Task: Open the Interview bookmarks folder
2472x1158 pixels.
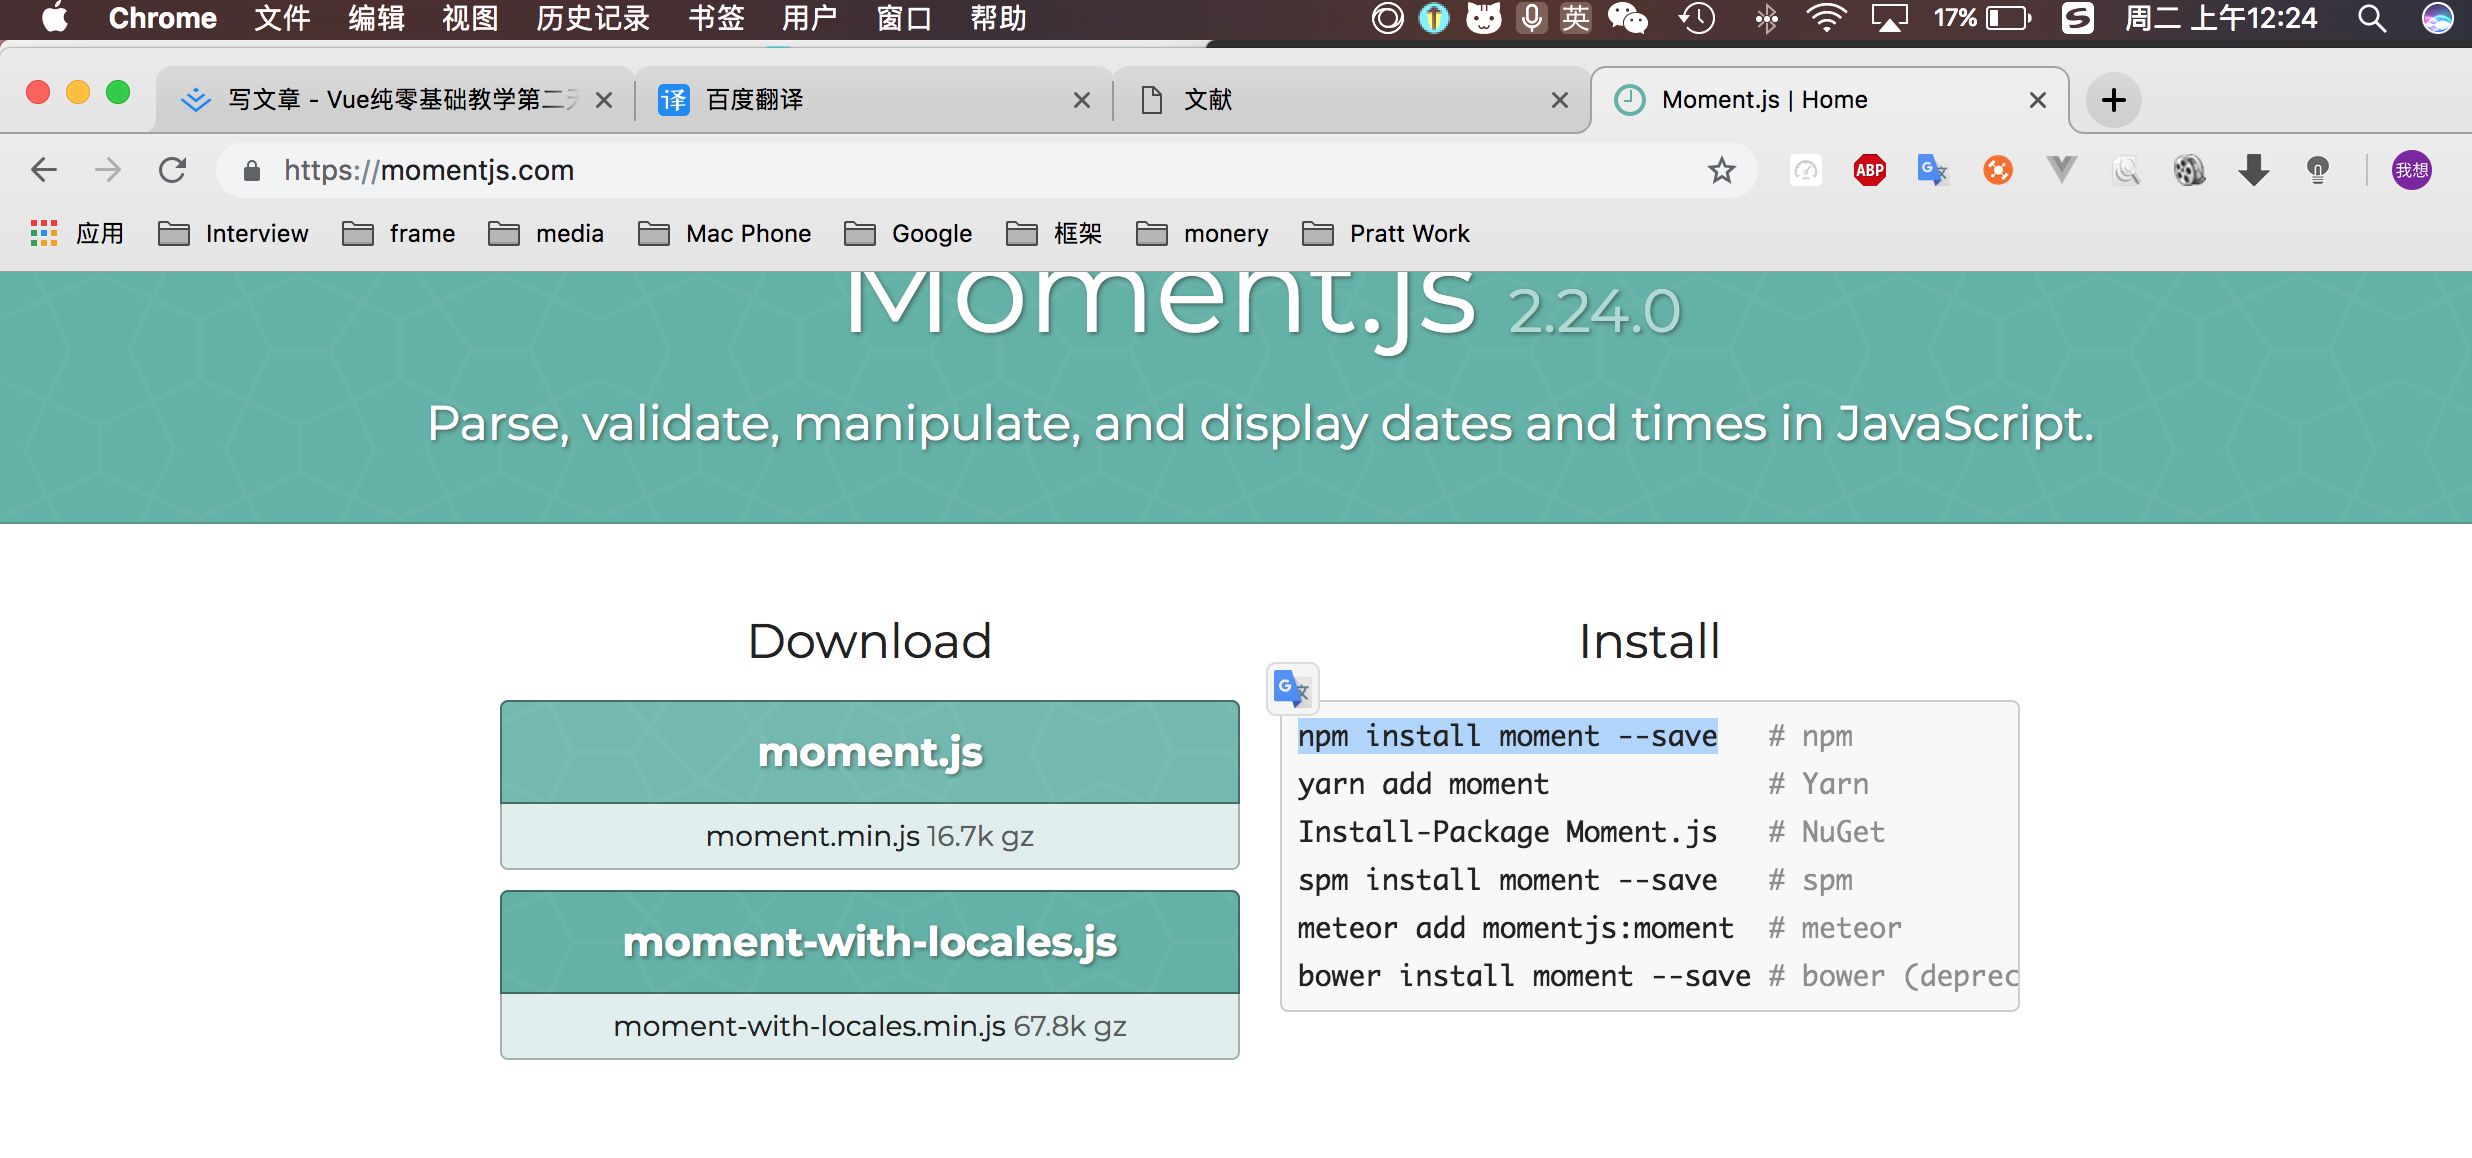Action: pos(234,234)
